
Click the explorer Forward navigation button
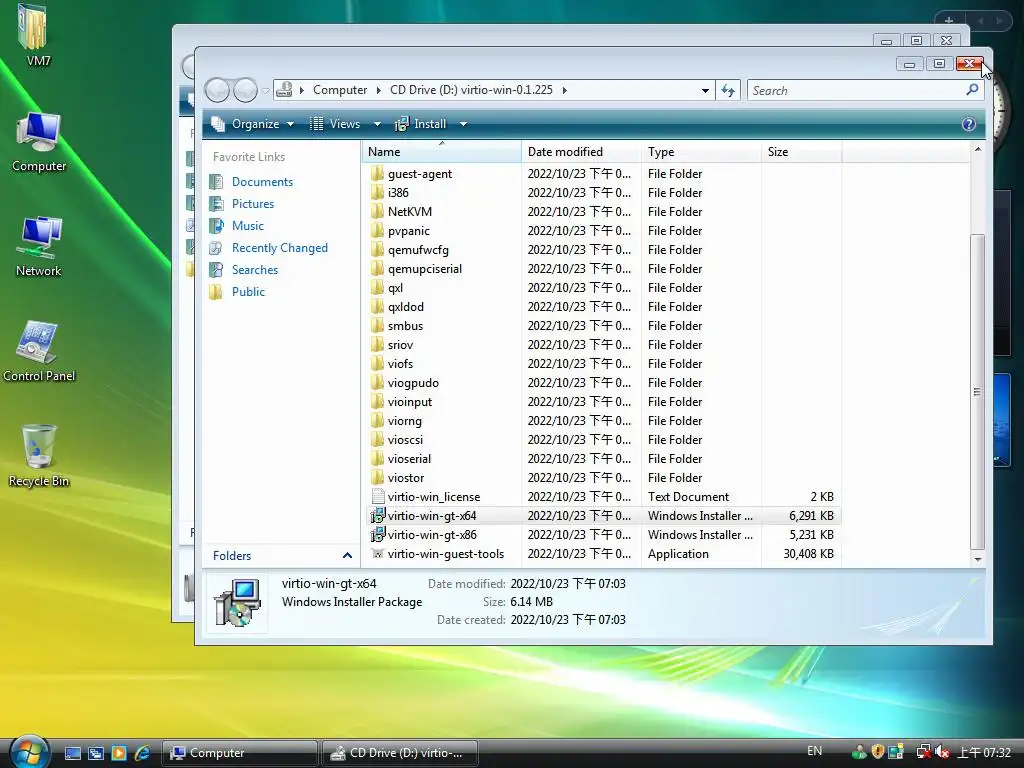(246, 90)
